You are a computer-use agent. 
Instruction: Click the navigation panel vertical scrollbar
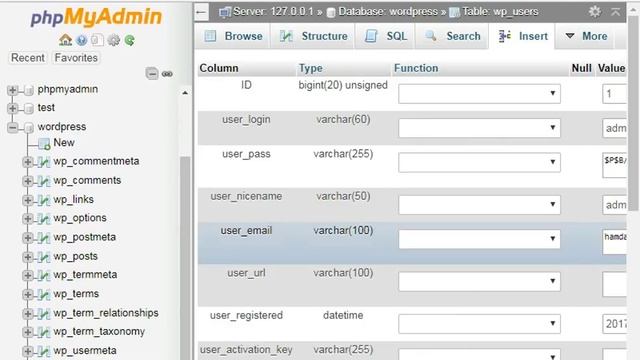(185, 257)
